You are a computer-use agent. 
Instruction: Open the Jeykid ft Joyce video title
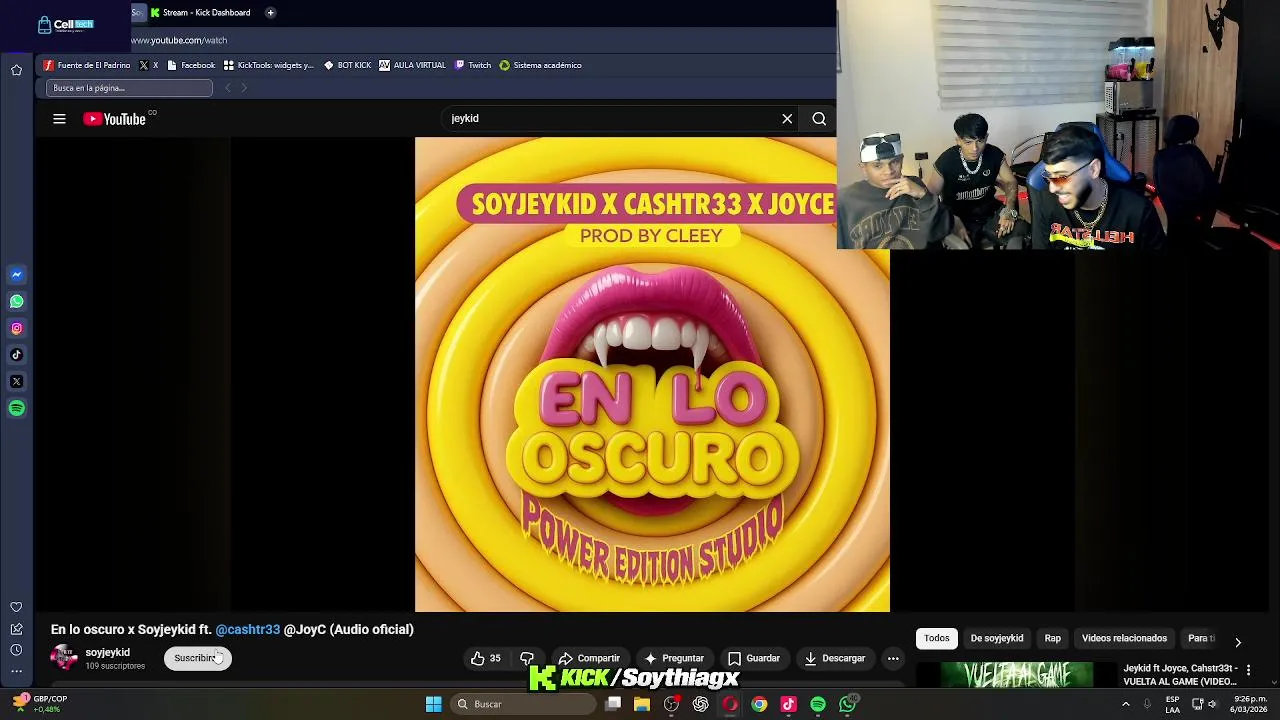pos(1180,675)
